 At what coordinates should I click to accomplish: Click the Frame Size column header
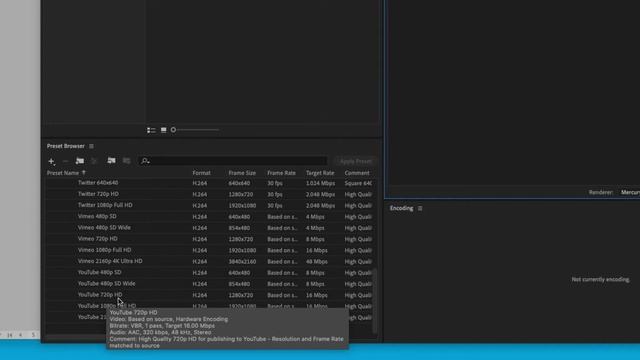tap(242, 173)
